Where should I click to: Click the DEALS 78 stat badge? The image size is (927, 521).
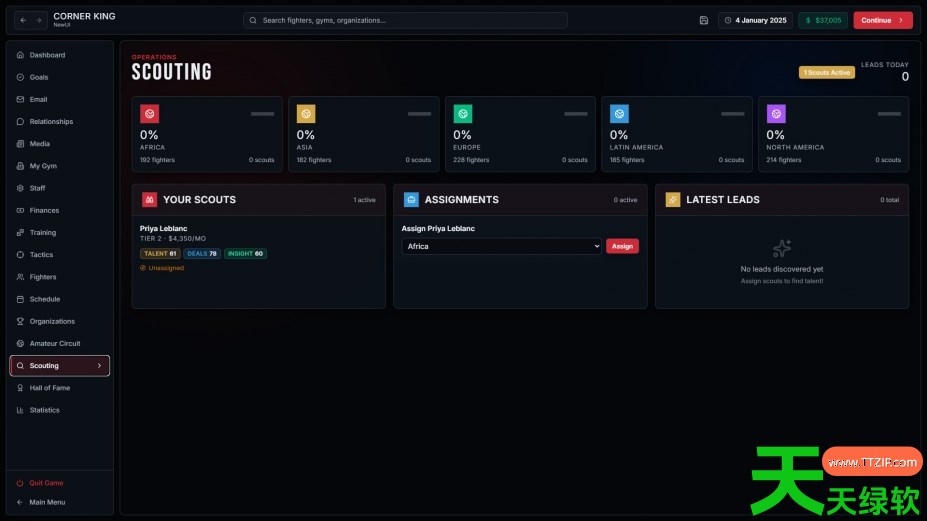(x=202, y=254)
